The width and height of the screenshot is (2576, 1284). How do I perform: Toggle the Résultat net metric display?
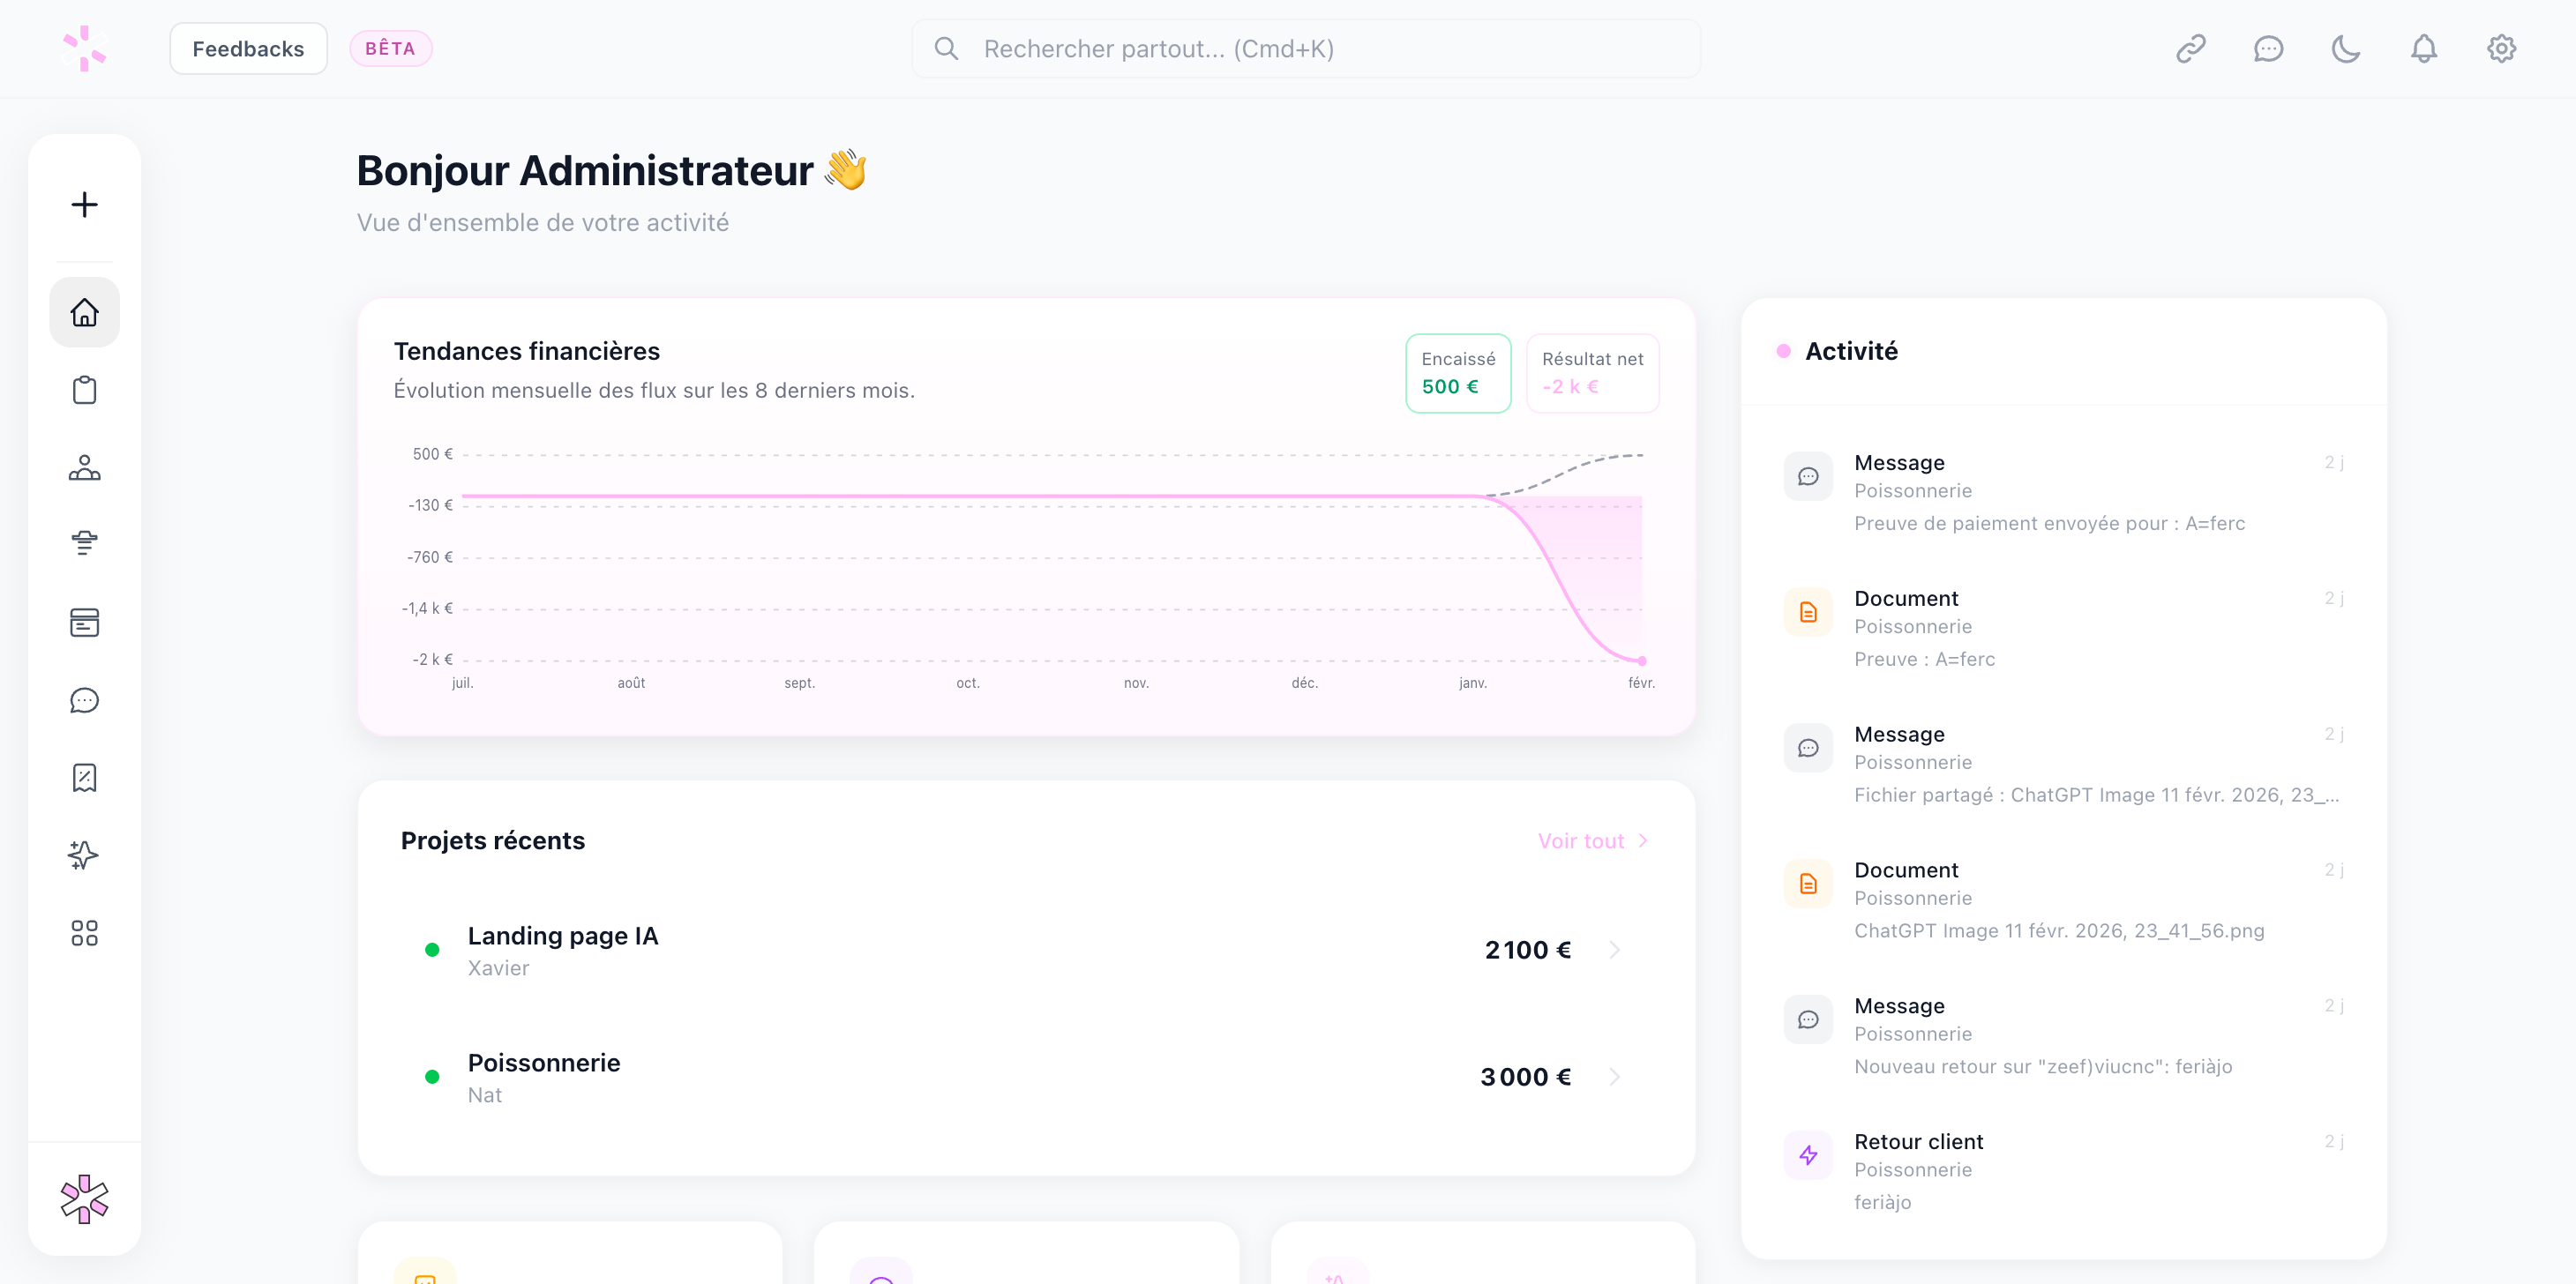pyautogui.click(x=1592, y=373)
